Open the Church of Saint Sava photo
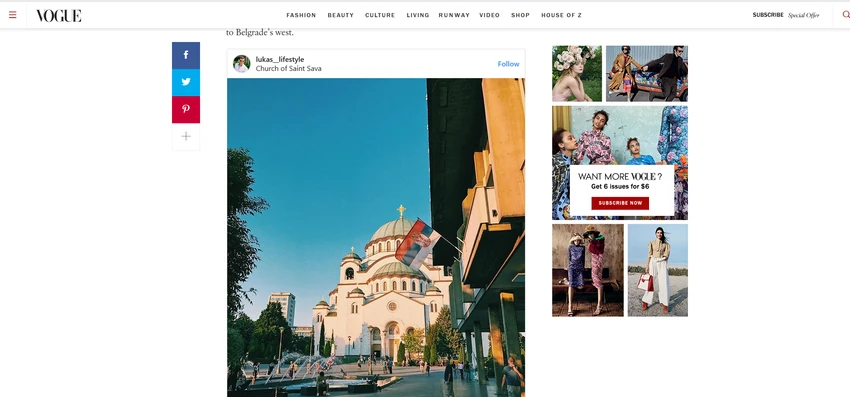The height and width of the screenshot is (397, 850). [x=376, y=238]
